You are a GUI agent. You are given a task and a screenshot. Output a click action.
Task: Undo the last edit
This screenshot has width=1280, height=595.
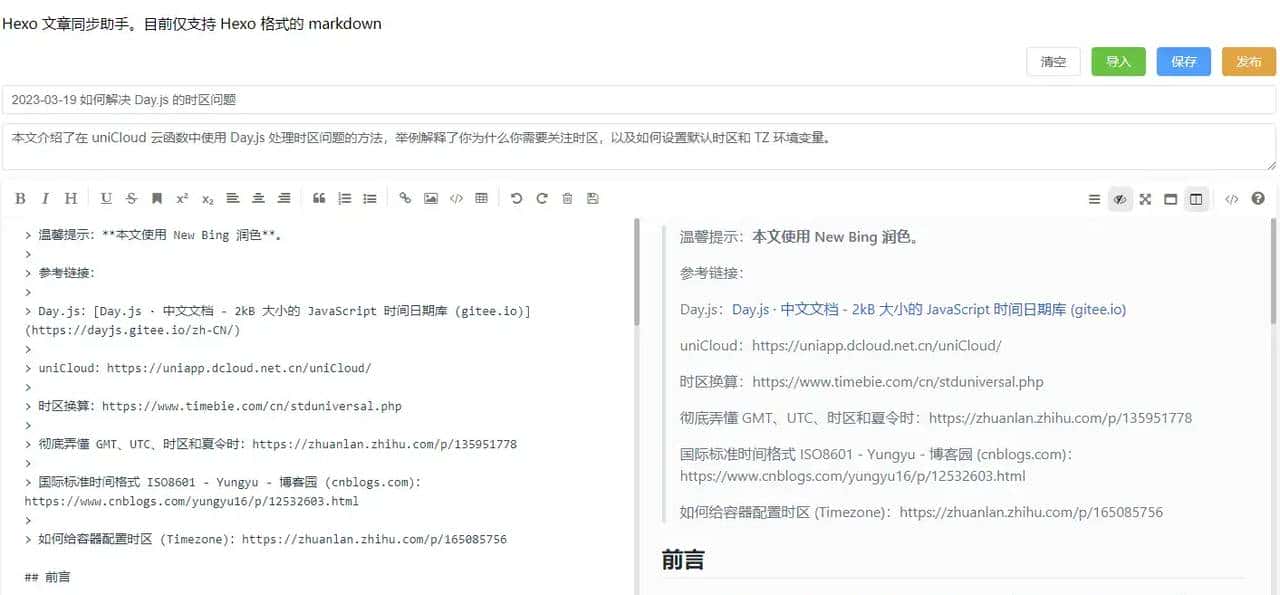(516, 198)
